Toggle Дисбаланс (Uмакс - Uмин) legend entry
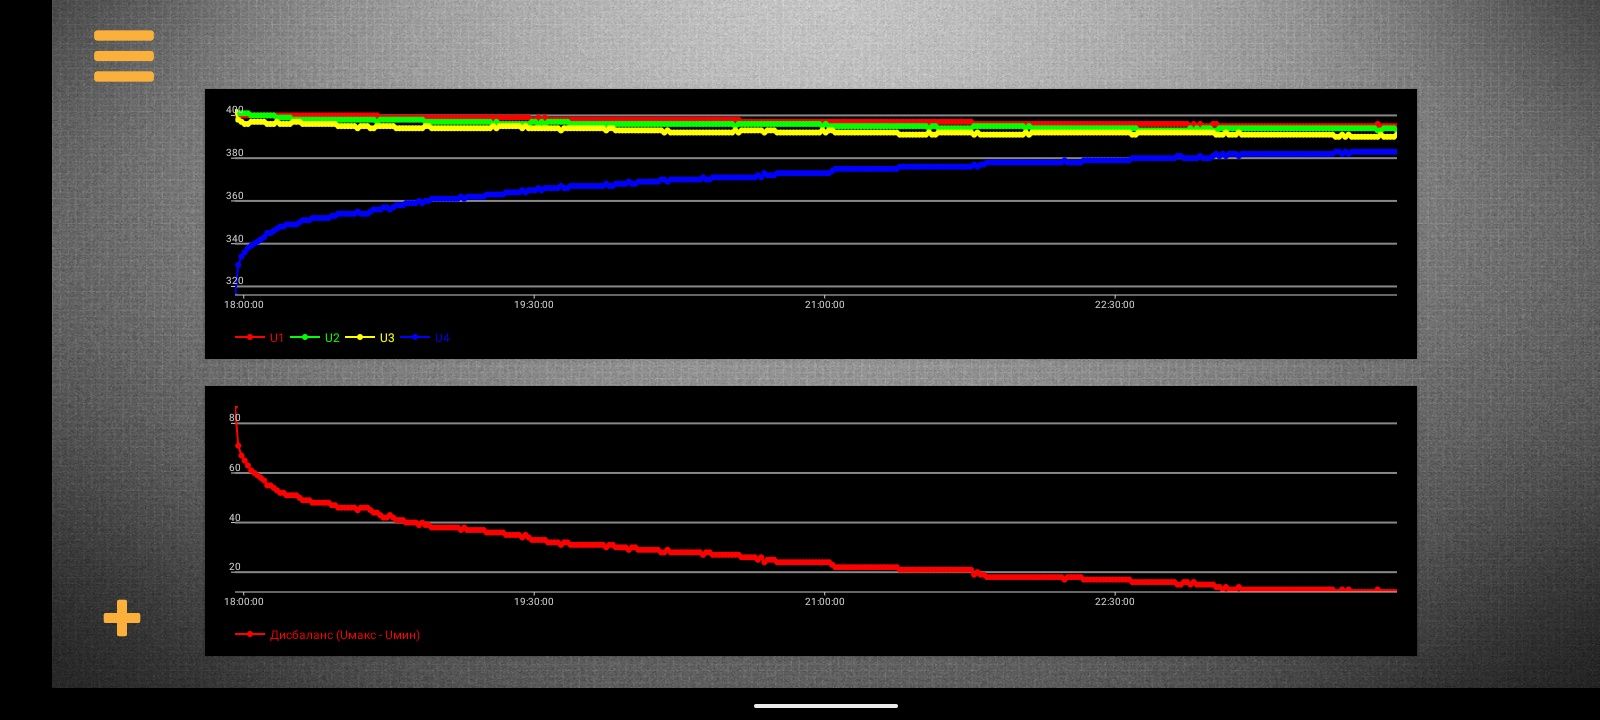 (x=328, y=635)
